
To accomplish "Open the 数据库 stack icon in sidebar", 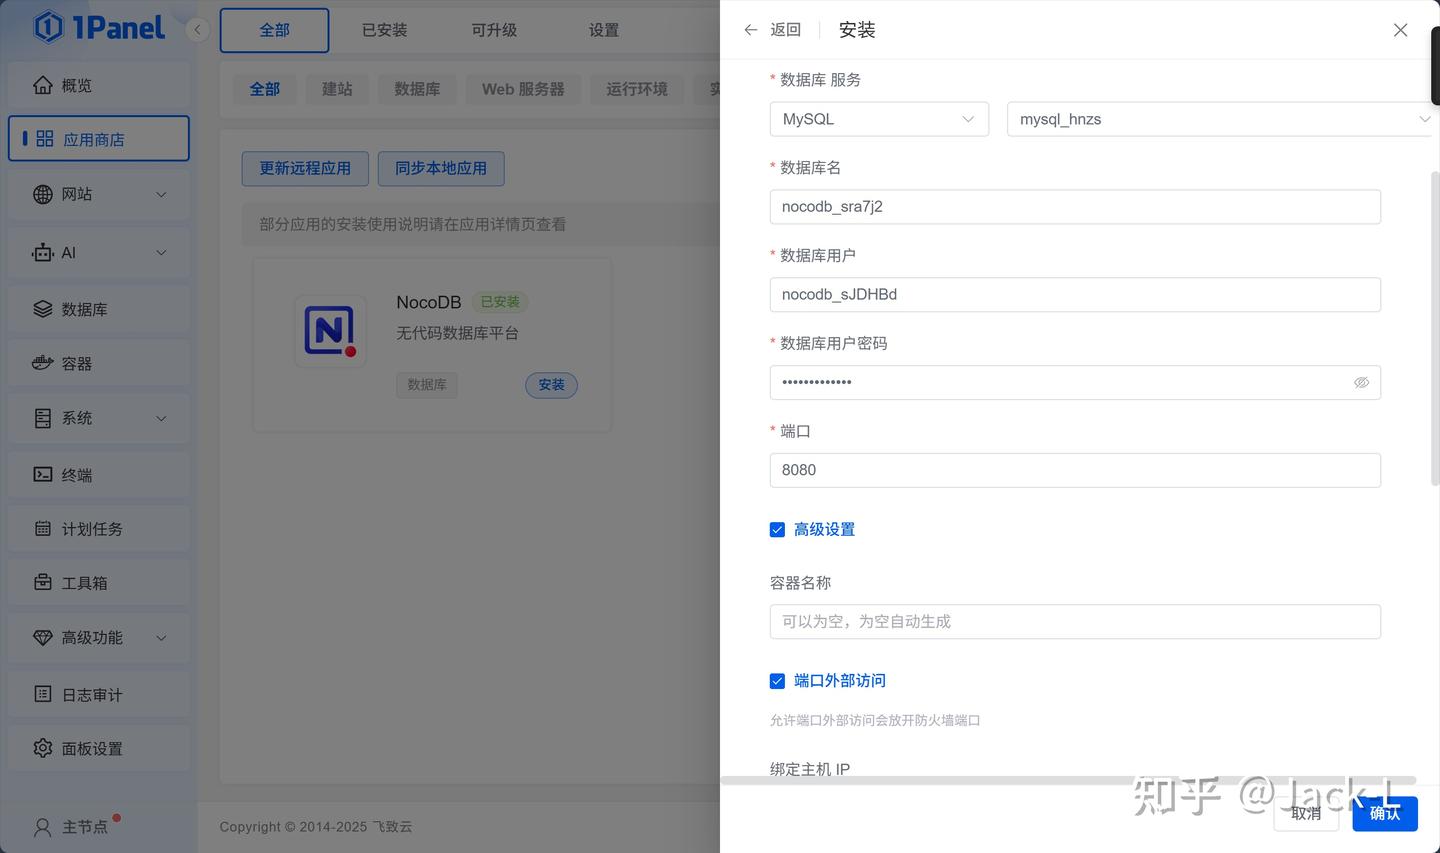I will coord(43,309).
